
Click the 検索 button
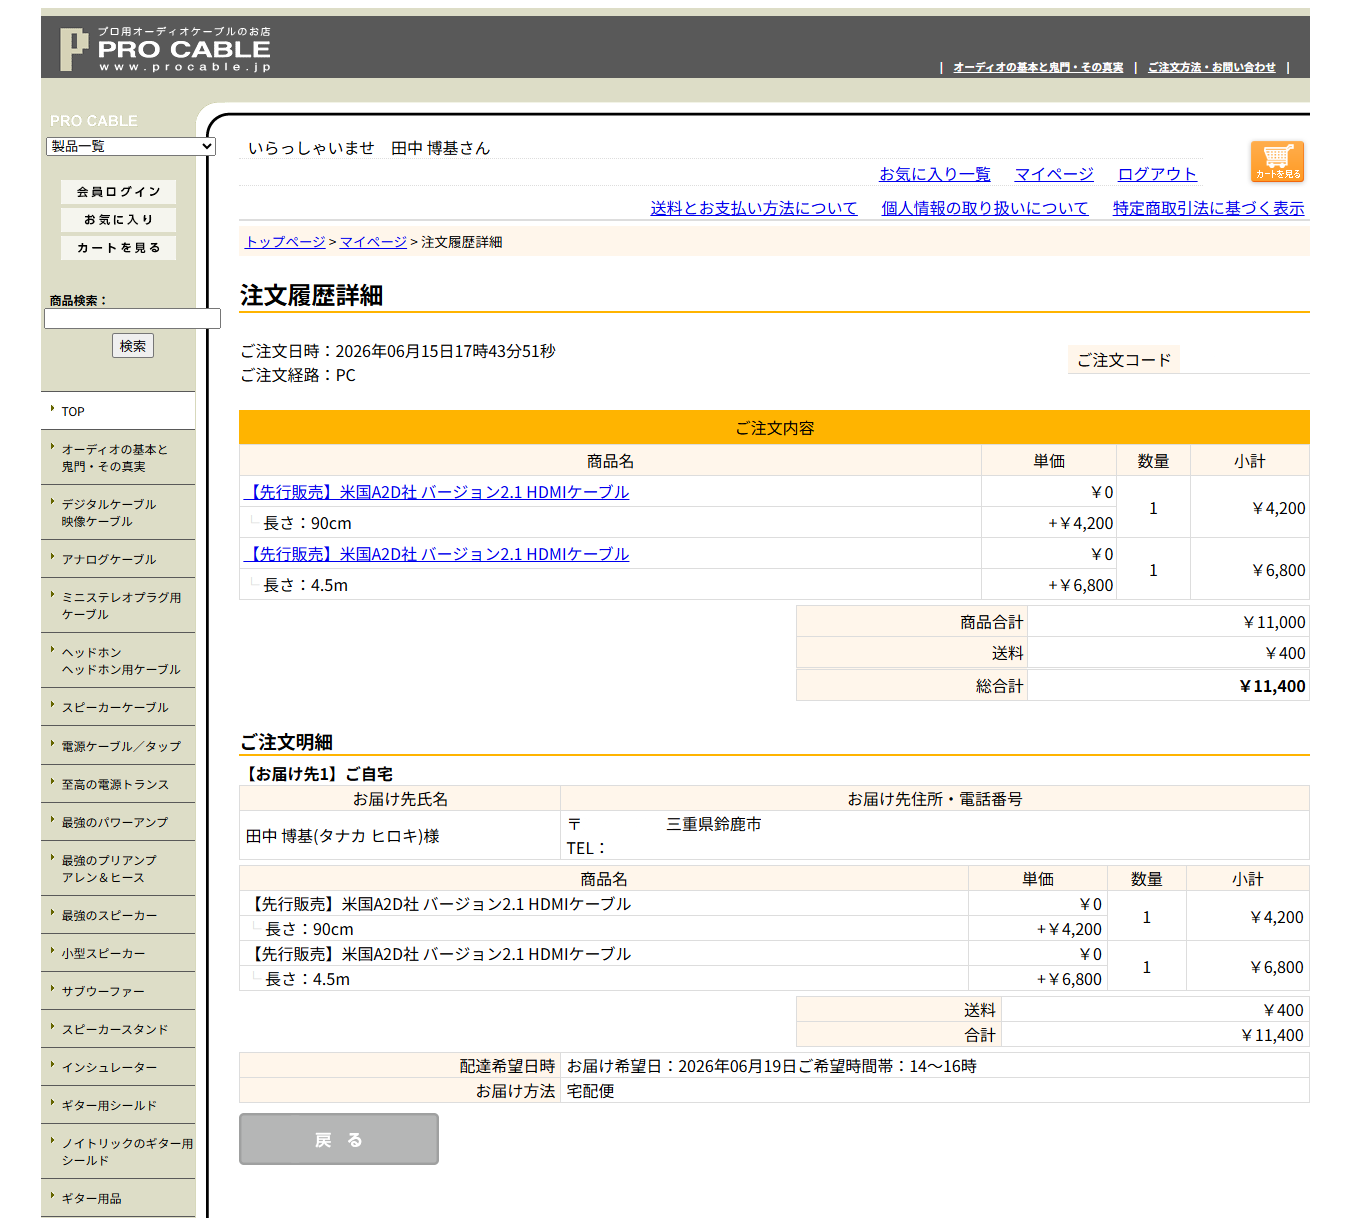click(x=133, y=346)
